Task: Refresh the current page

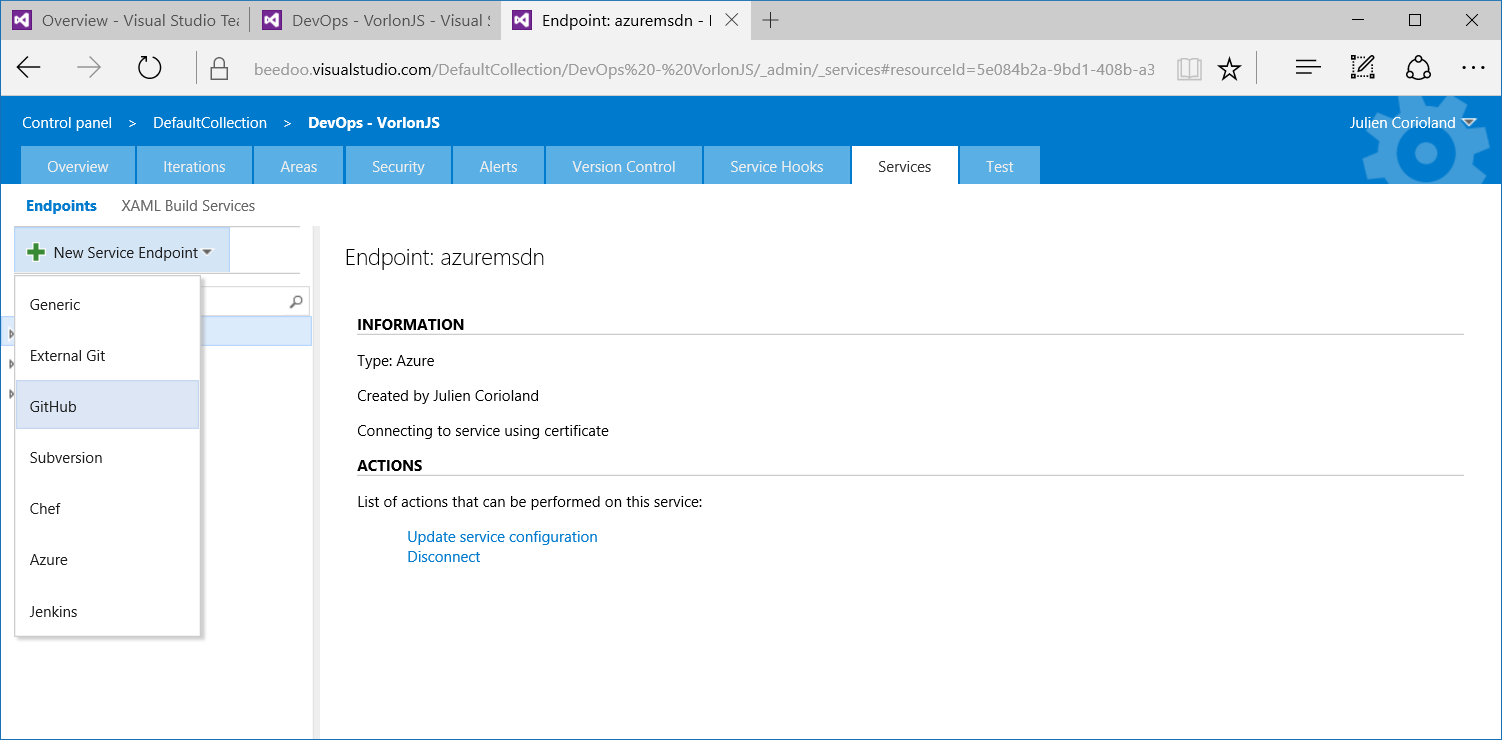Action: (149, 67)
